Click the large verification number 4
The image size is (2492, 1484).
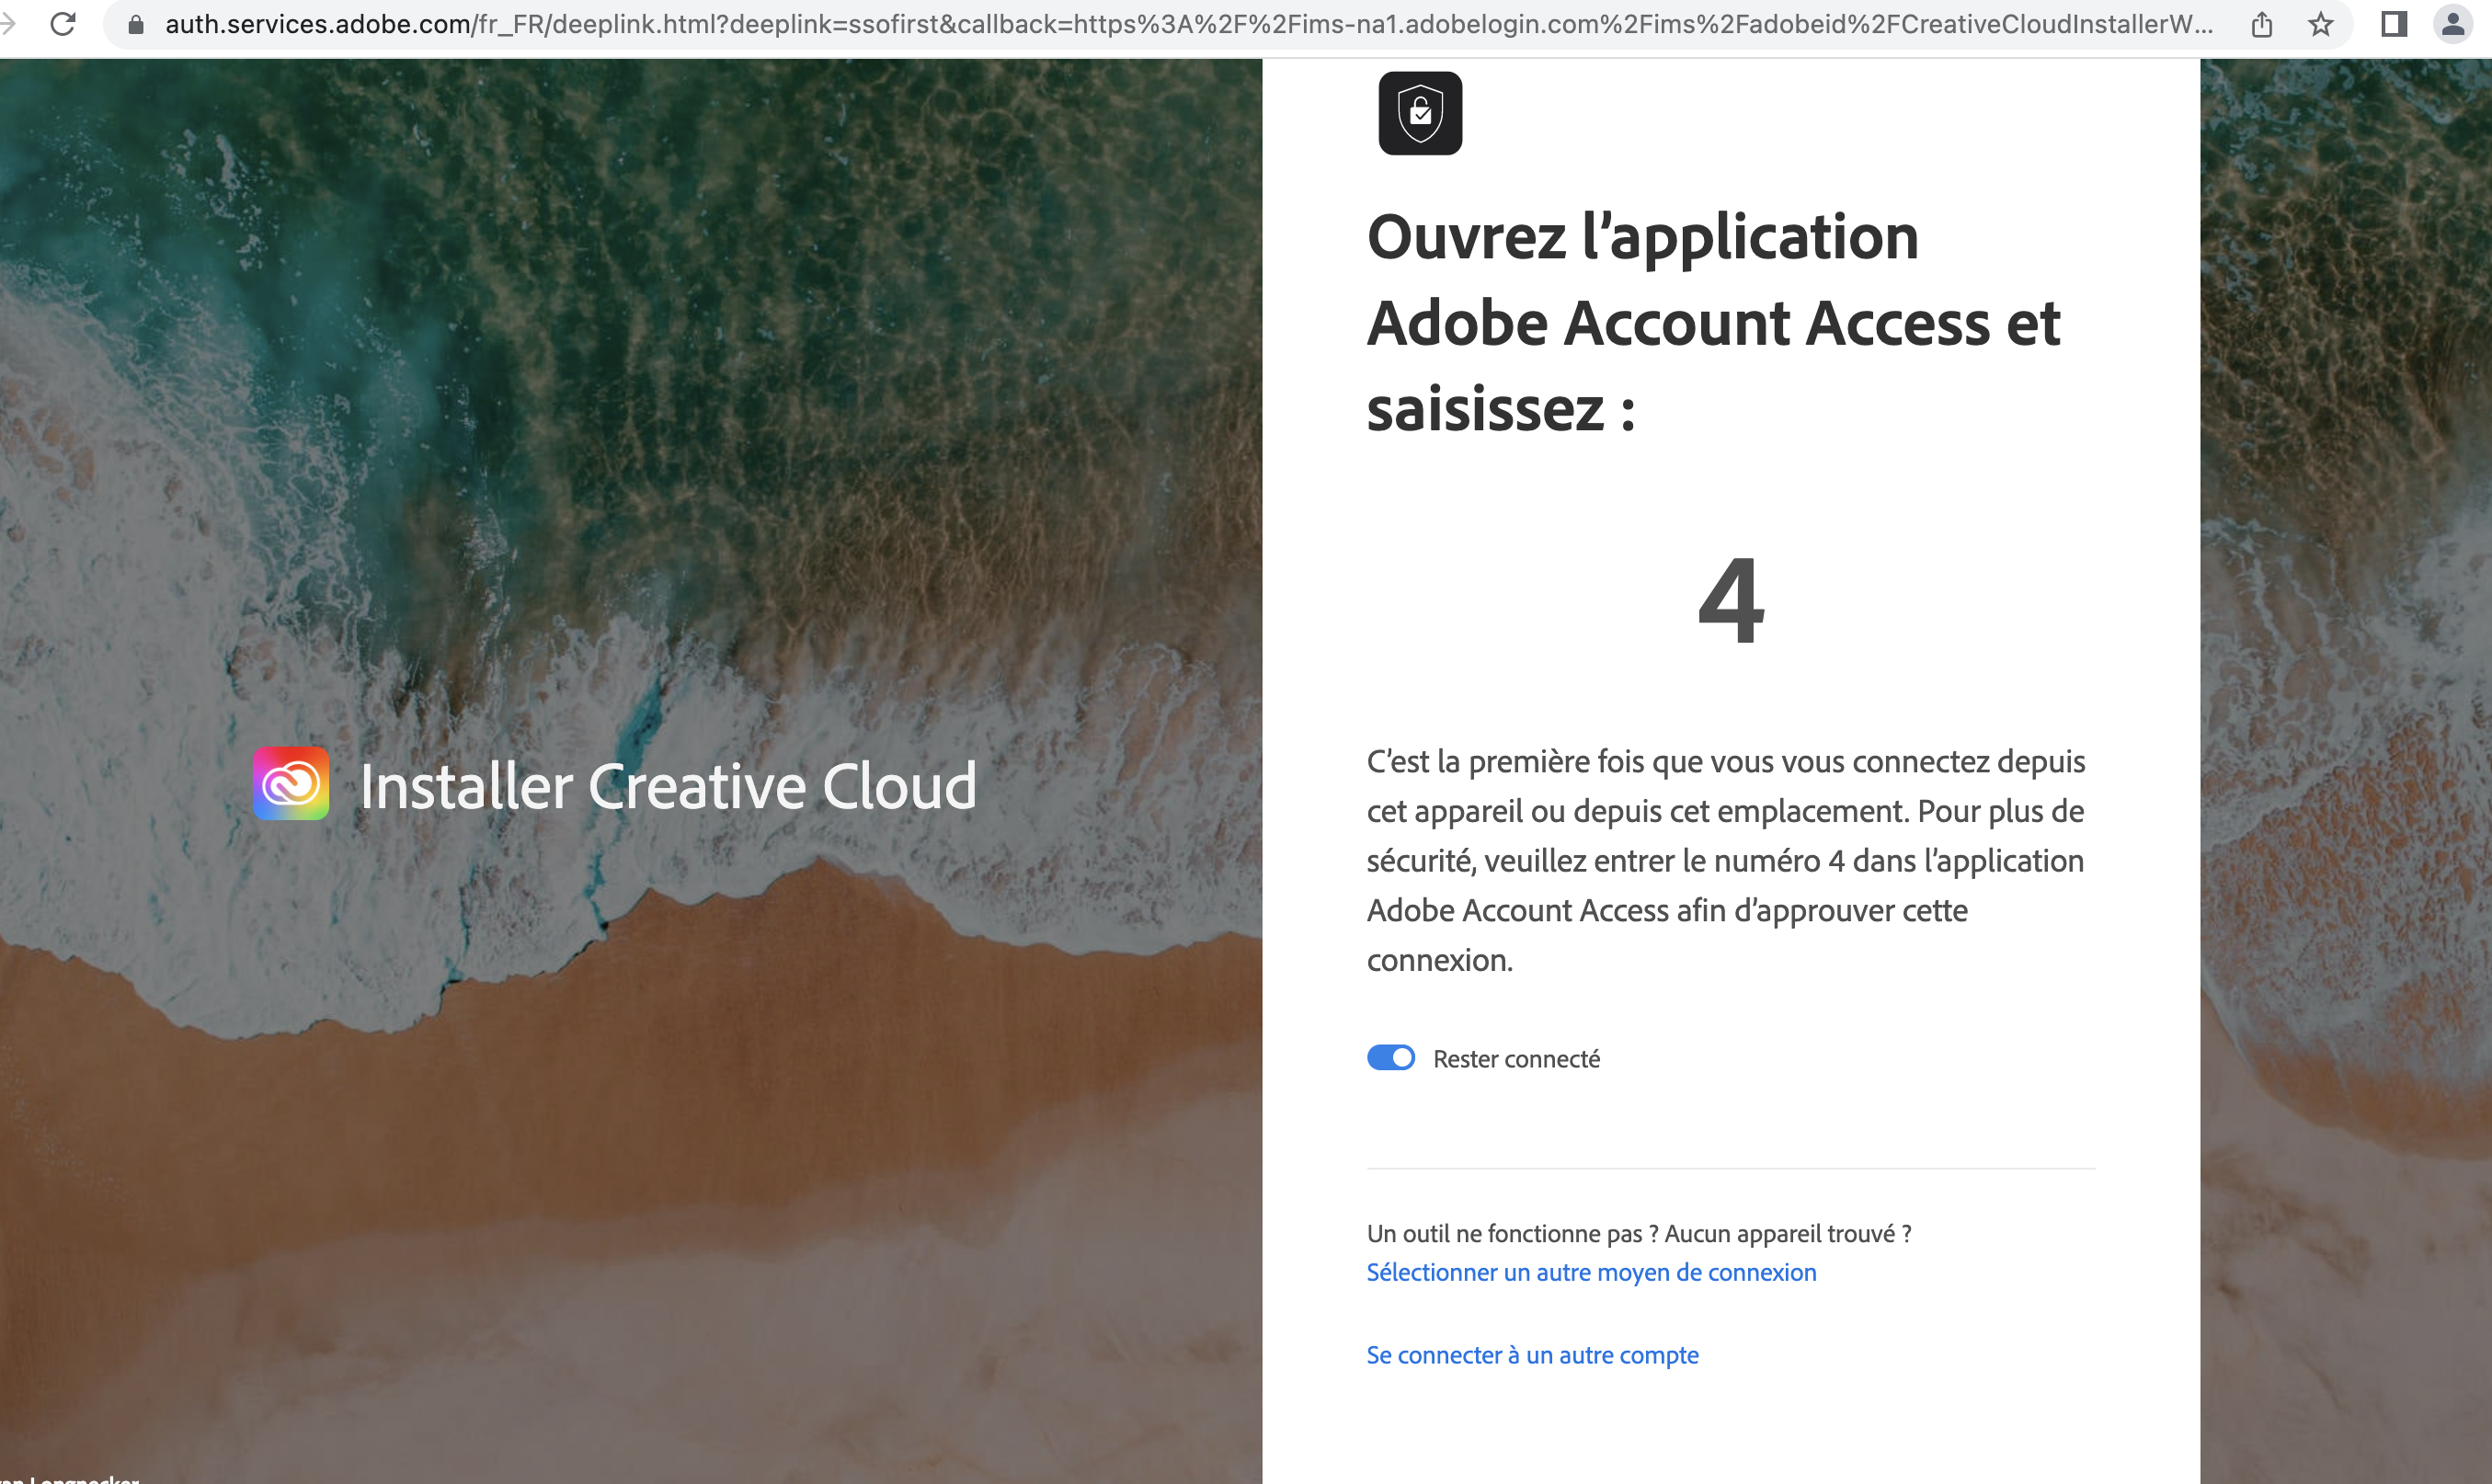click(1731, 601)
